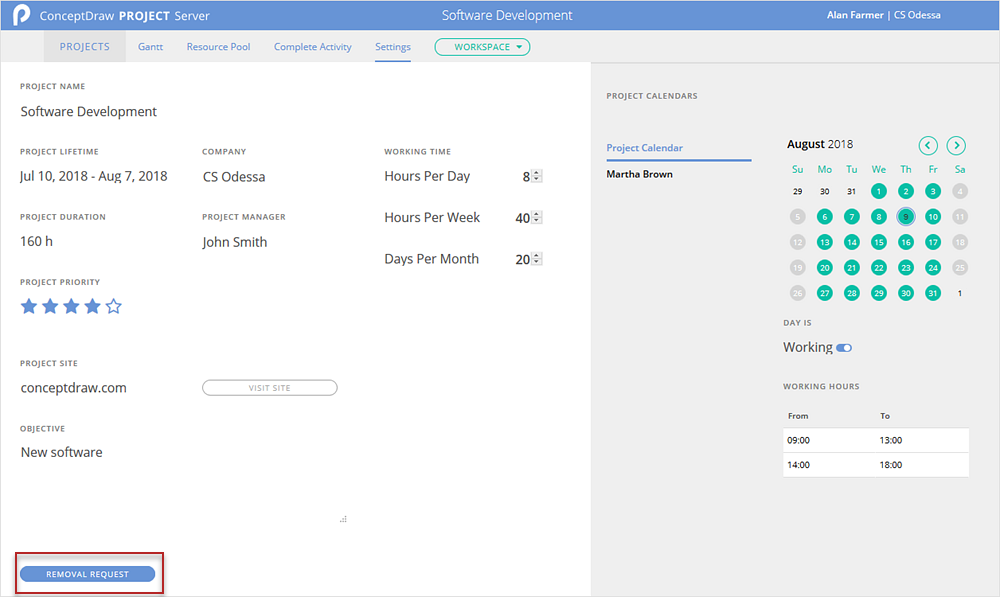Adjust Hours Per Week stepper
This screenshot has height=597, width=1000.
[x=537, y=217]
